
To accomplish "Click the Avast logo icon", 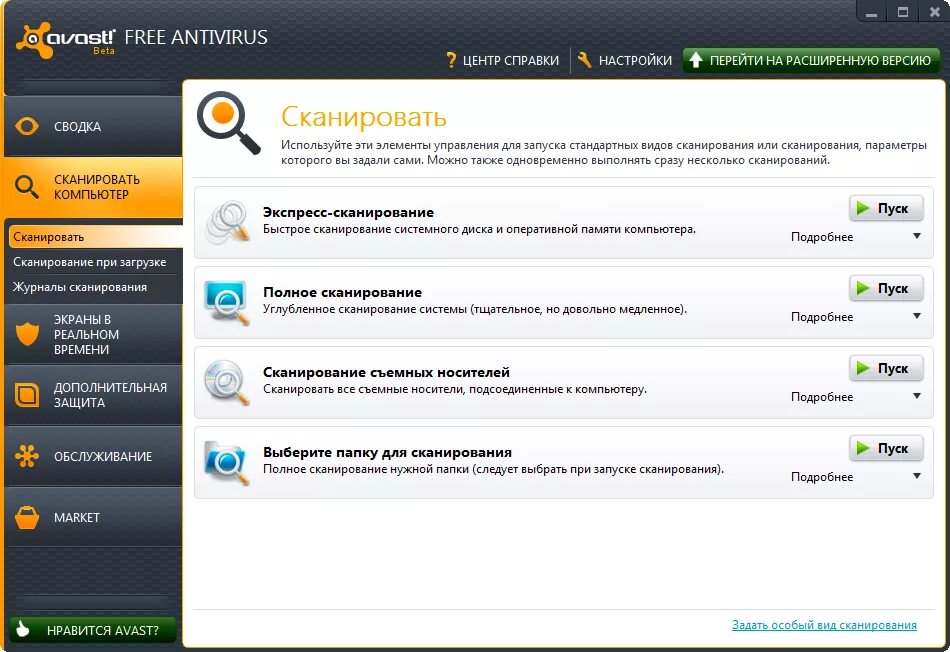I will [x=35, y=41].
